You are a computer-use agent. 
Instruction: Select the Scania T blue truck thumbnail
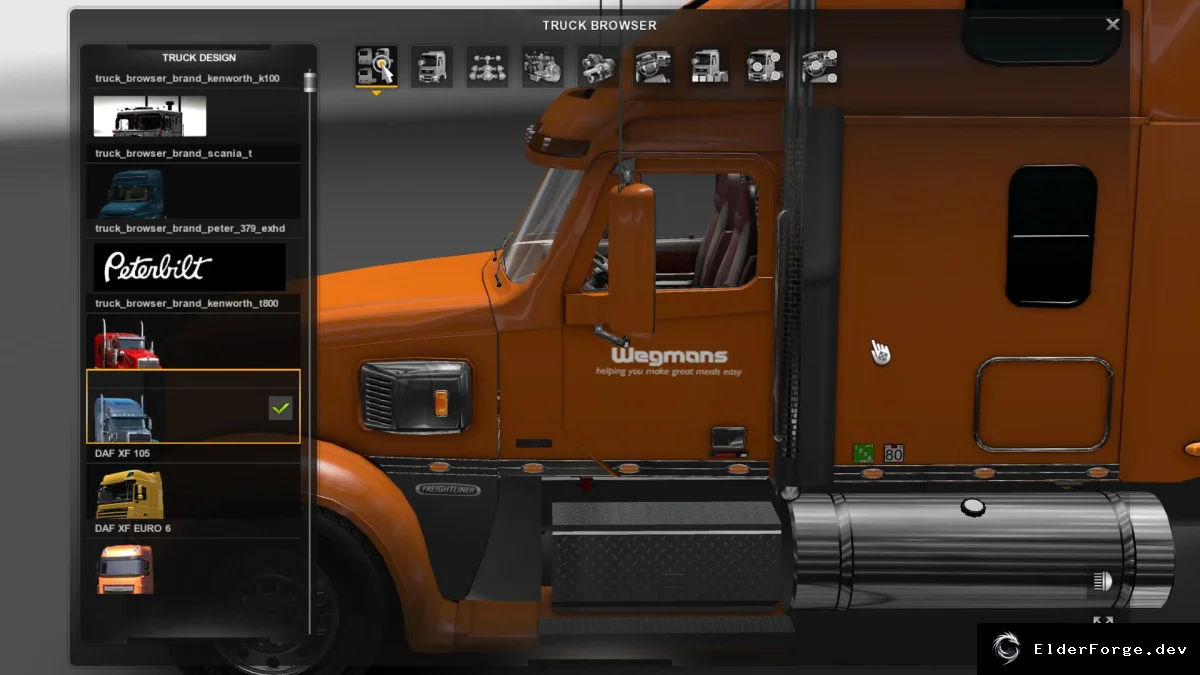131,192
